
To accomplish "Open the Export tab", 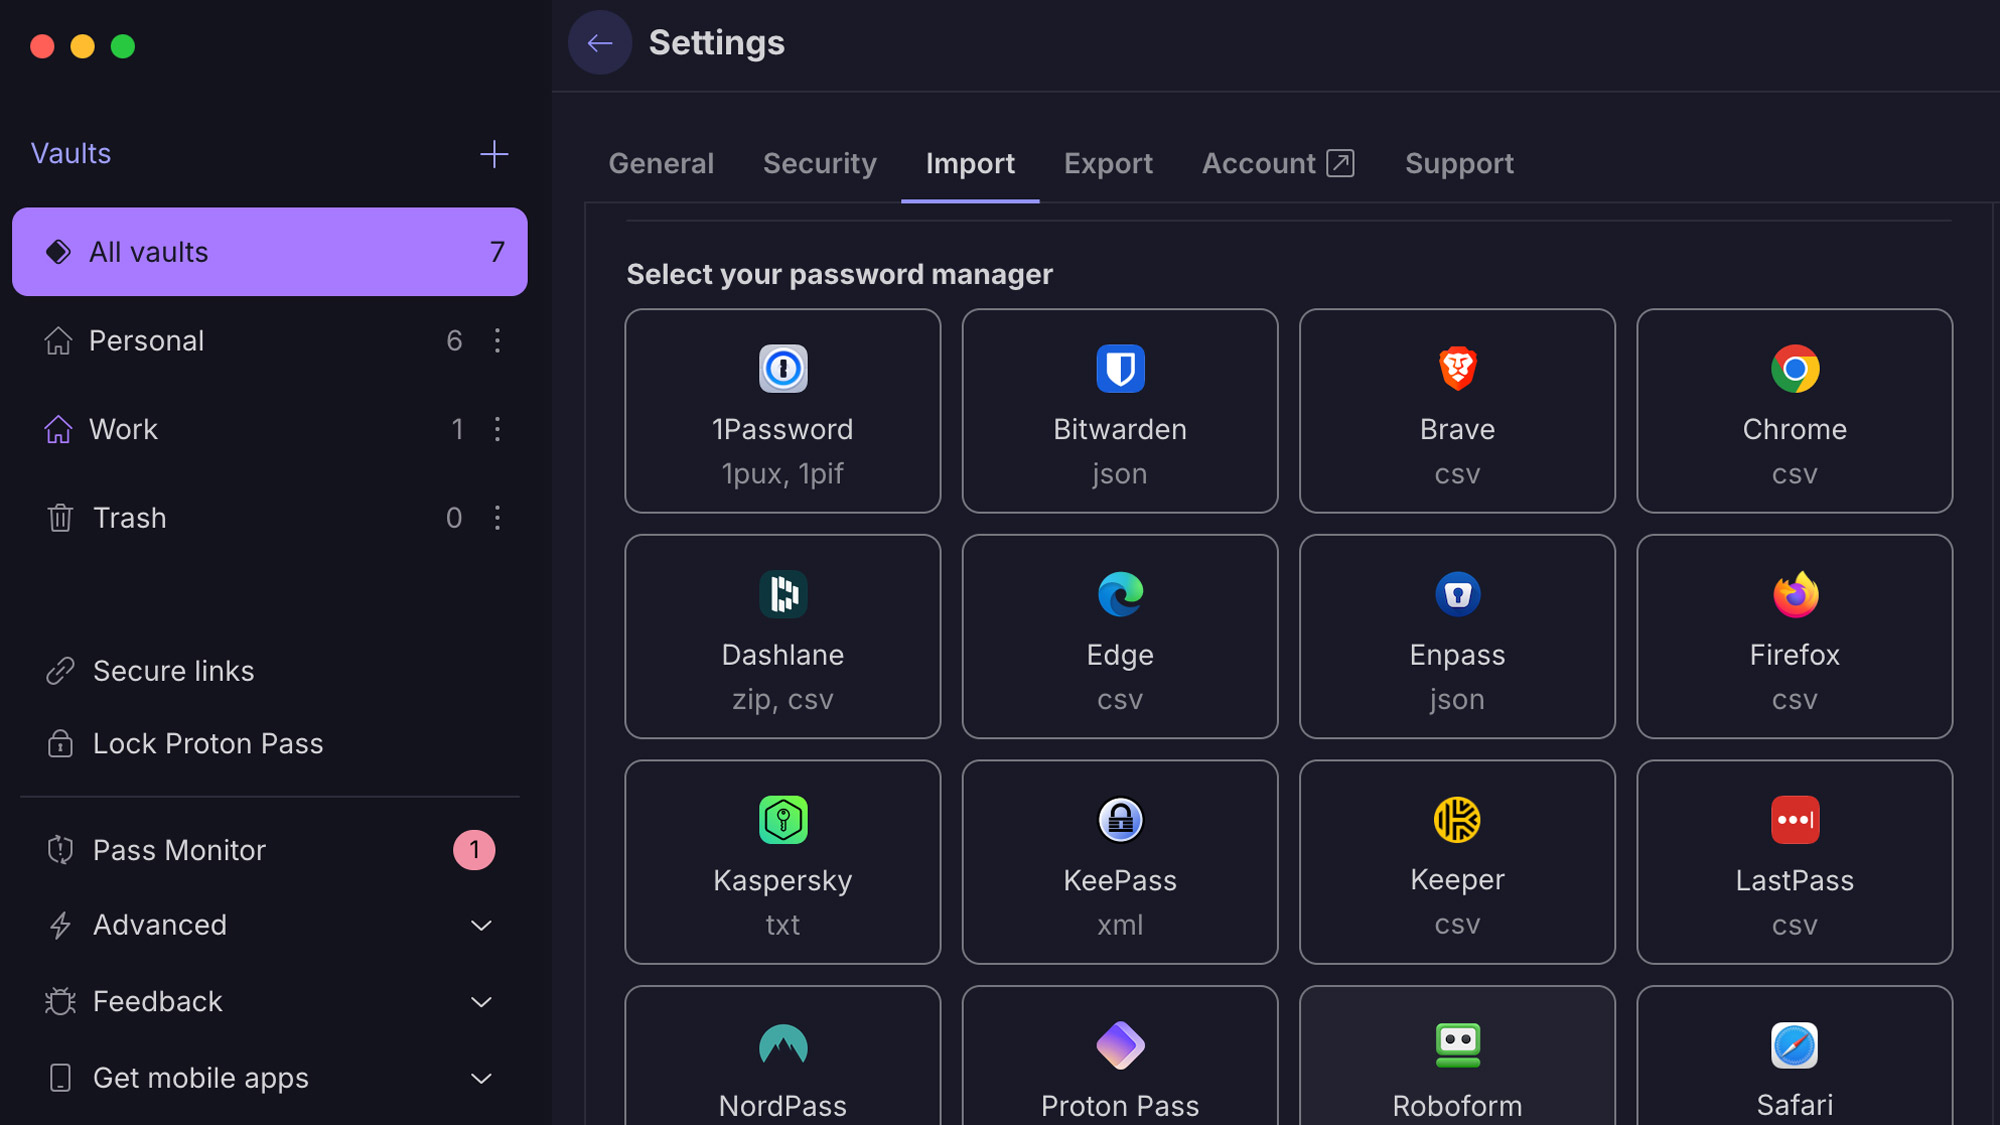I will [1108, 164].
